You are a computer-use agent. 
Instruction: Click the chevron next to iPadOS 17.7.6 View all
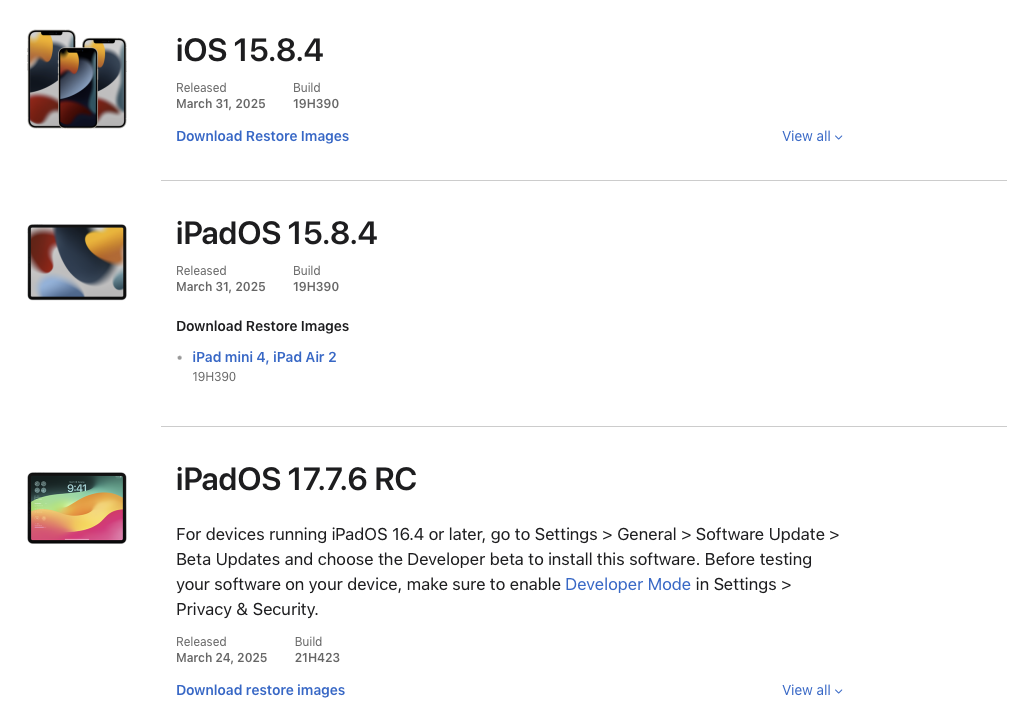pyautogui.click(x=838, y=690)
